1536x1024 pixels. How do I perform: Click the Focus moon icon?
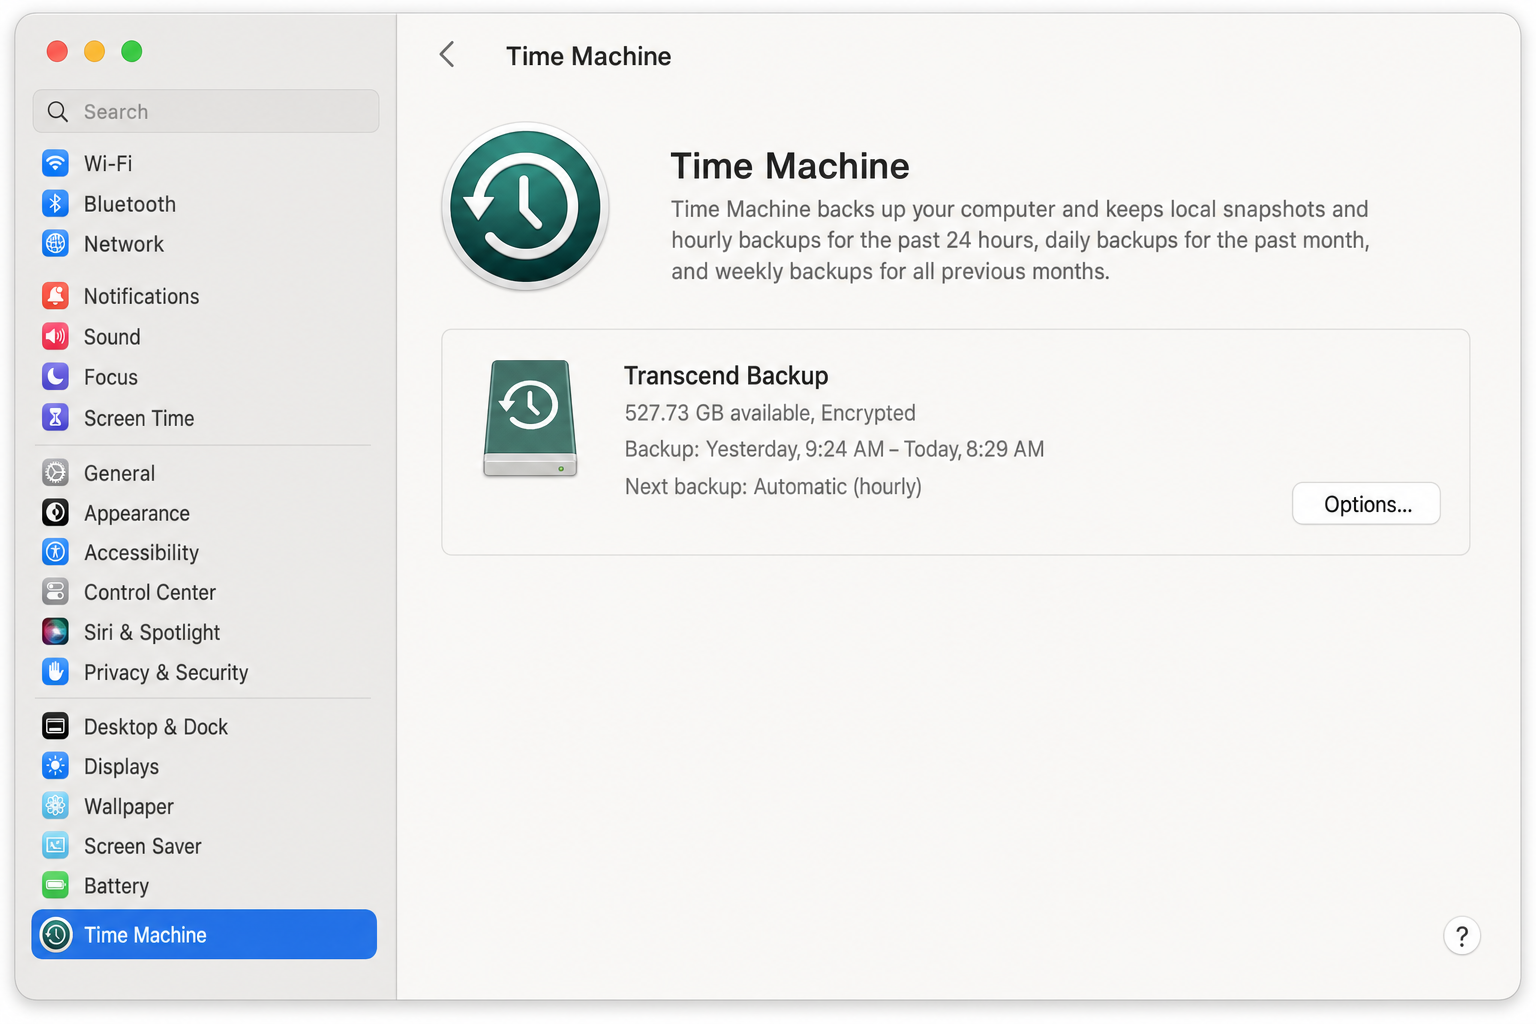coord(56,376)
